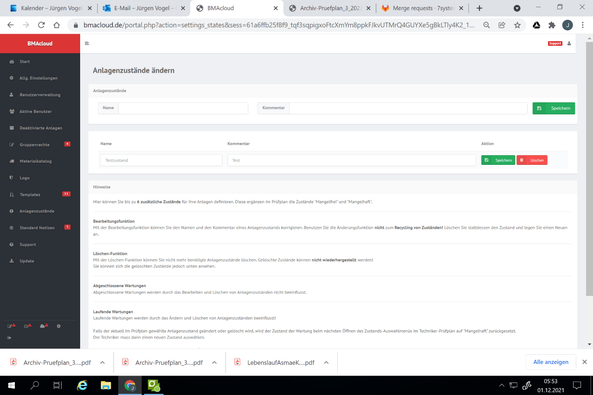Screen dimensions: 593x395
Task: Click the BMAcloud logo header
Action: point(40,44)
